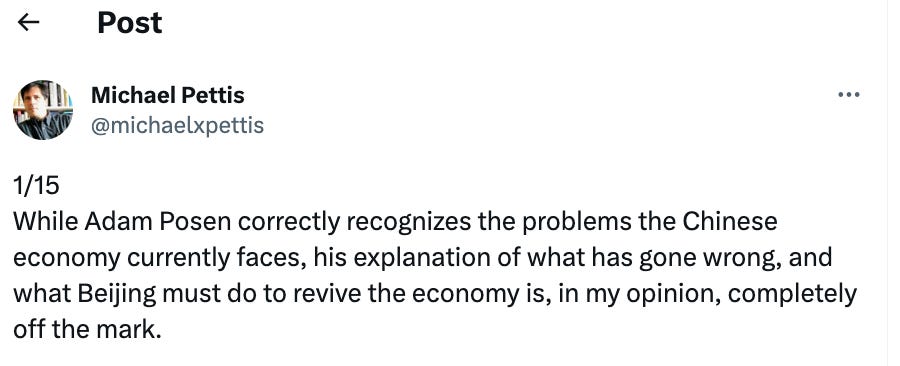Click the word completely in the post
This screenshot has height=366, width=900.
(792, 295)
